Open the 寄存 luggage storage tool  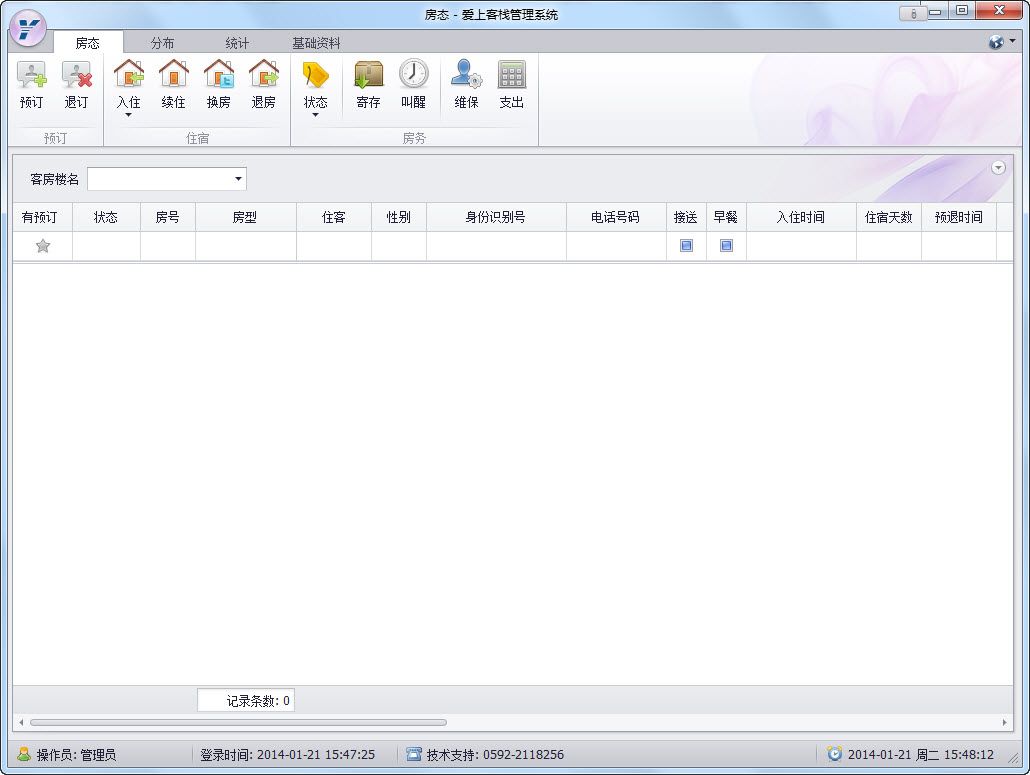[368, 85]
